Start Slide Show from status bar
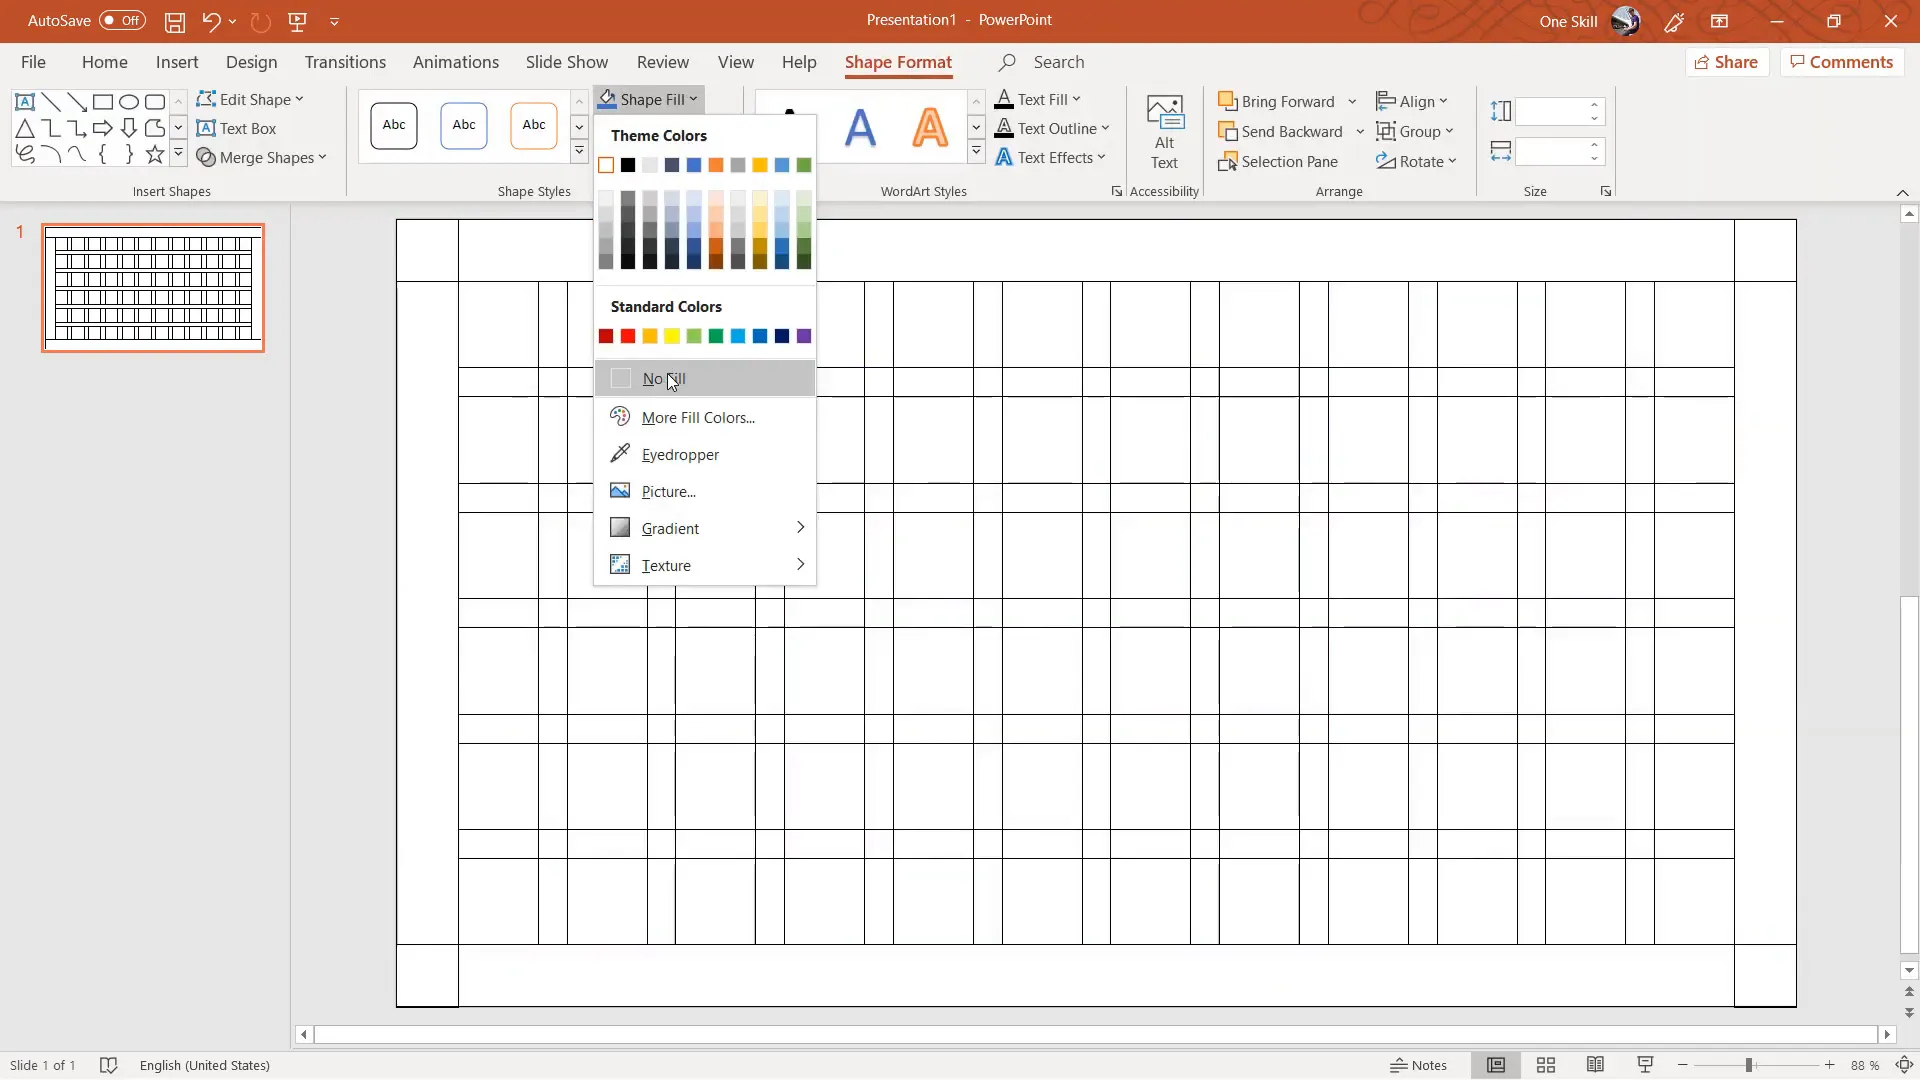This screenshot has width=1920, height=1080. click(x=1645, y=1065)
